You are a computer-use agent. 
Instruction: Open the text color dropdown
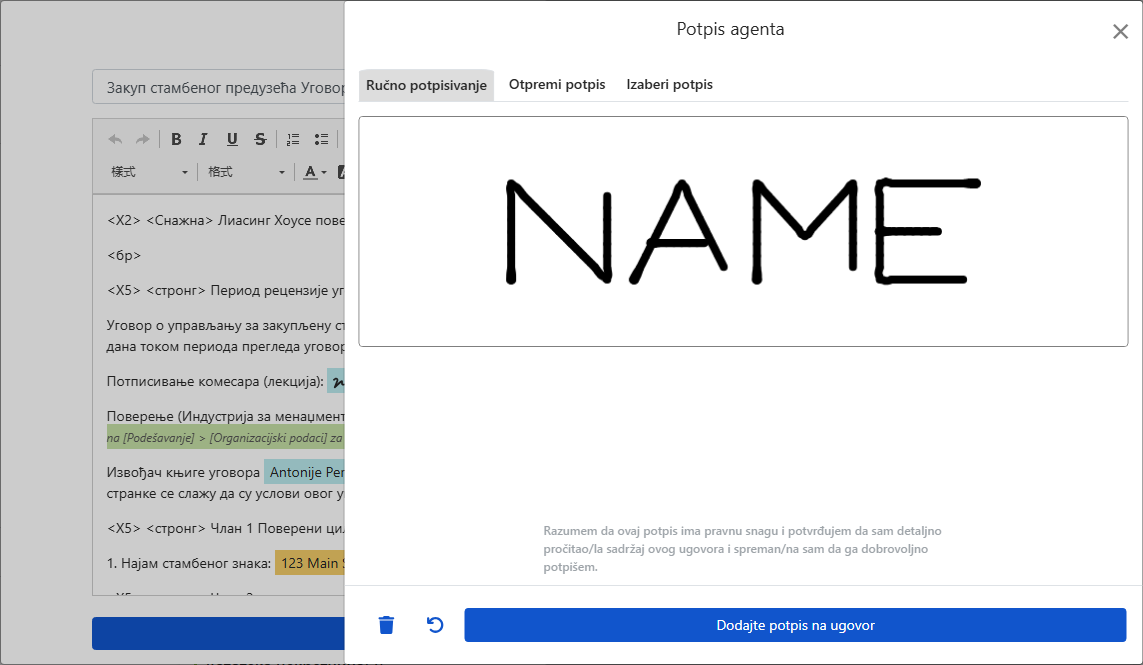pyautogui.click(x=315, y=172)
